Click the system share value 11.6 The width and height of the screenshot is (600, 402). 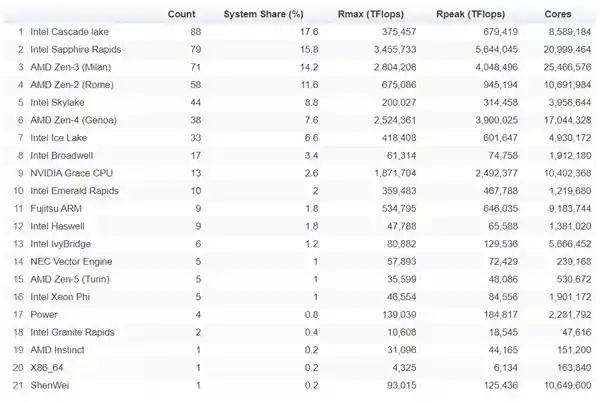(x=309, y=85)
